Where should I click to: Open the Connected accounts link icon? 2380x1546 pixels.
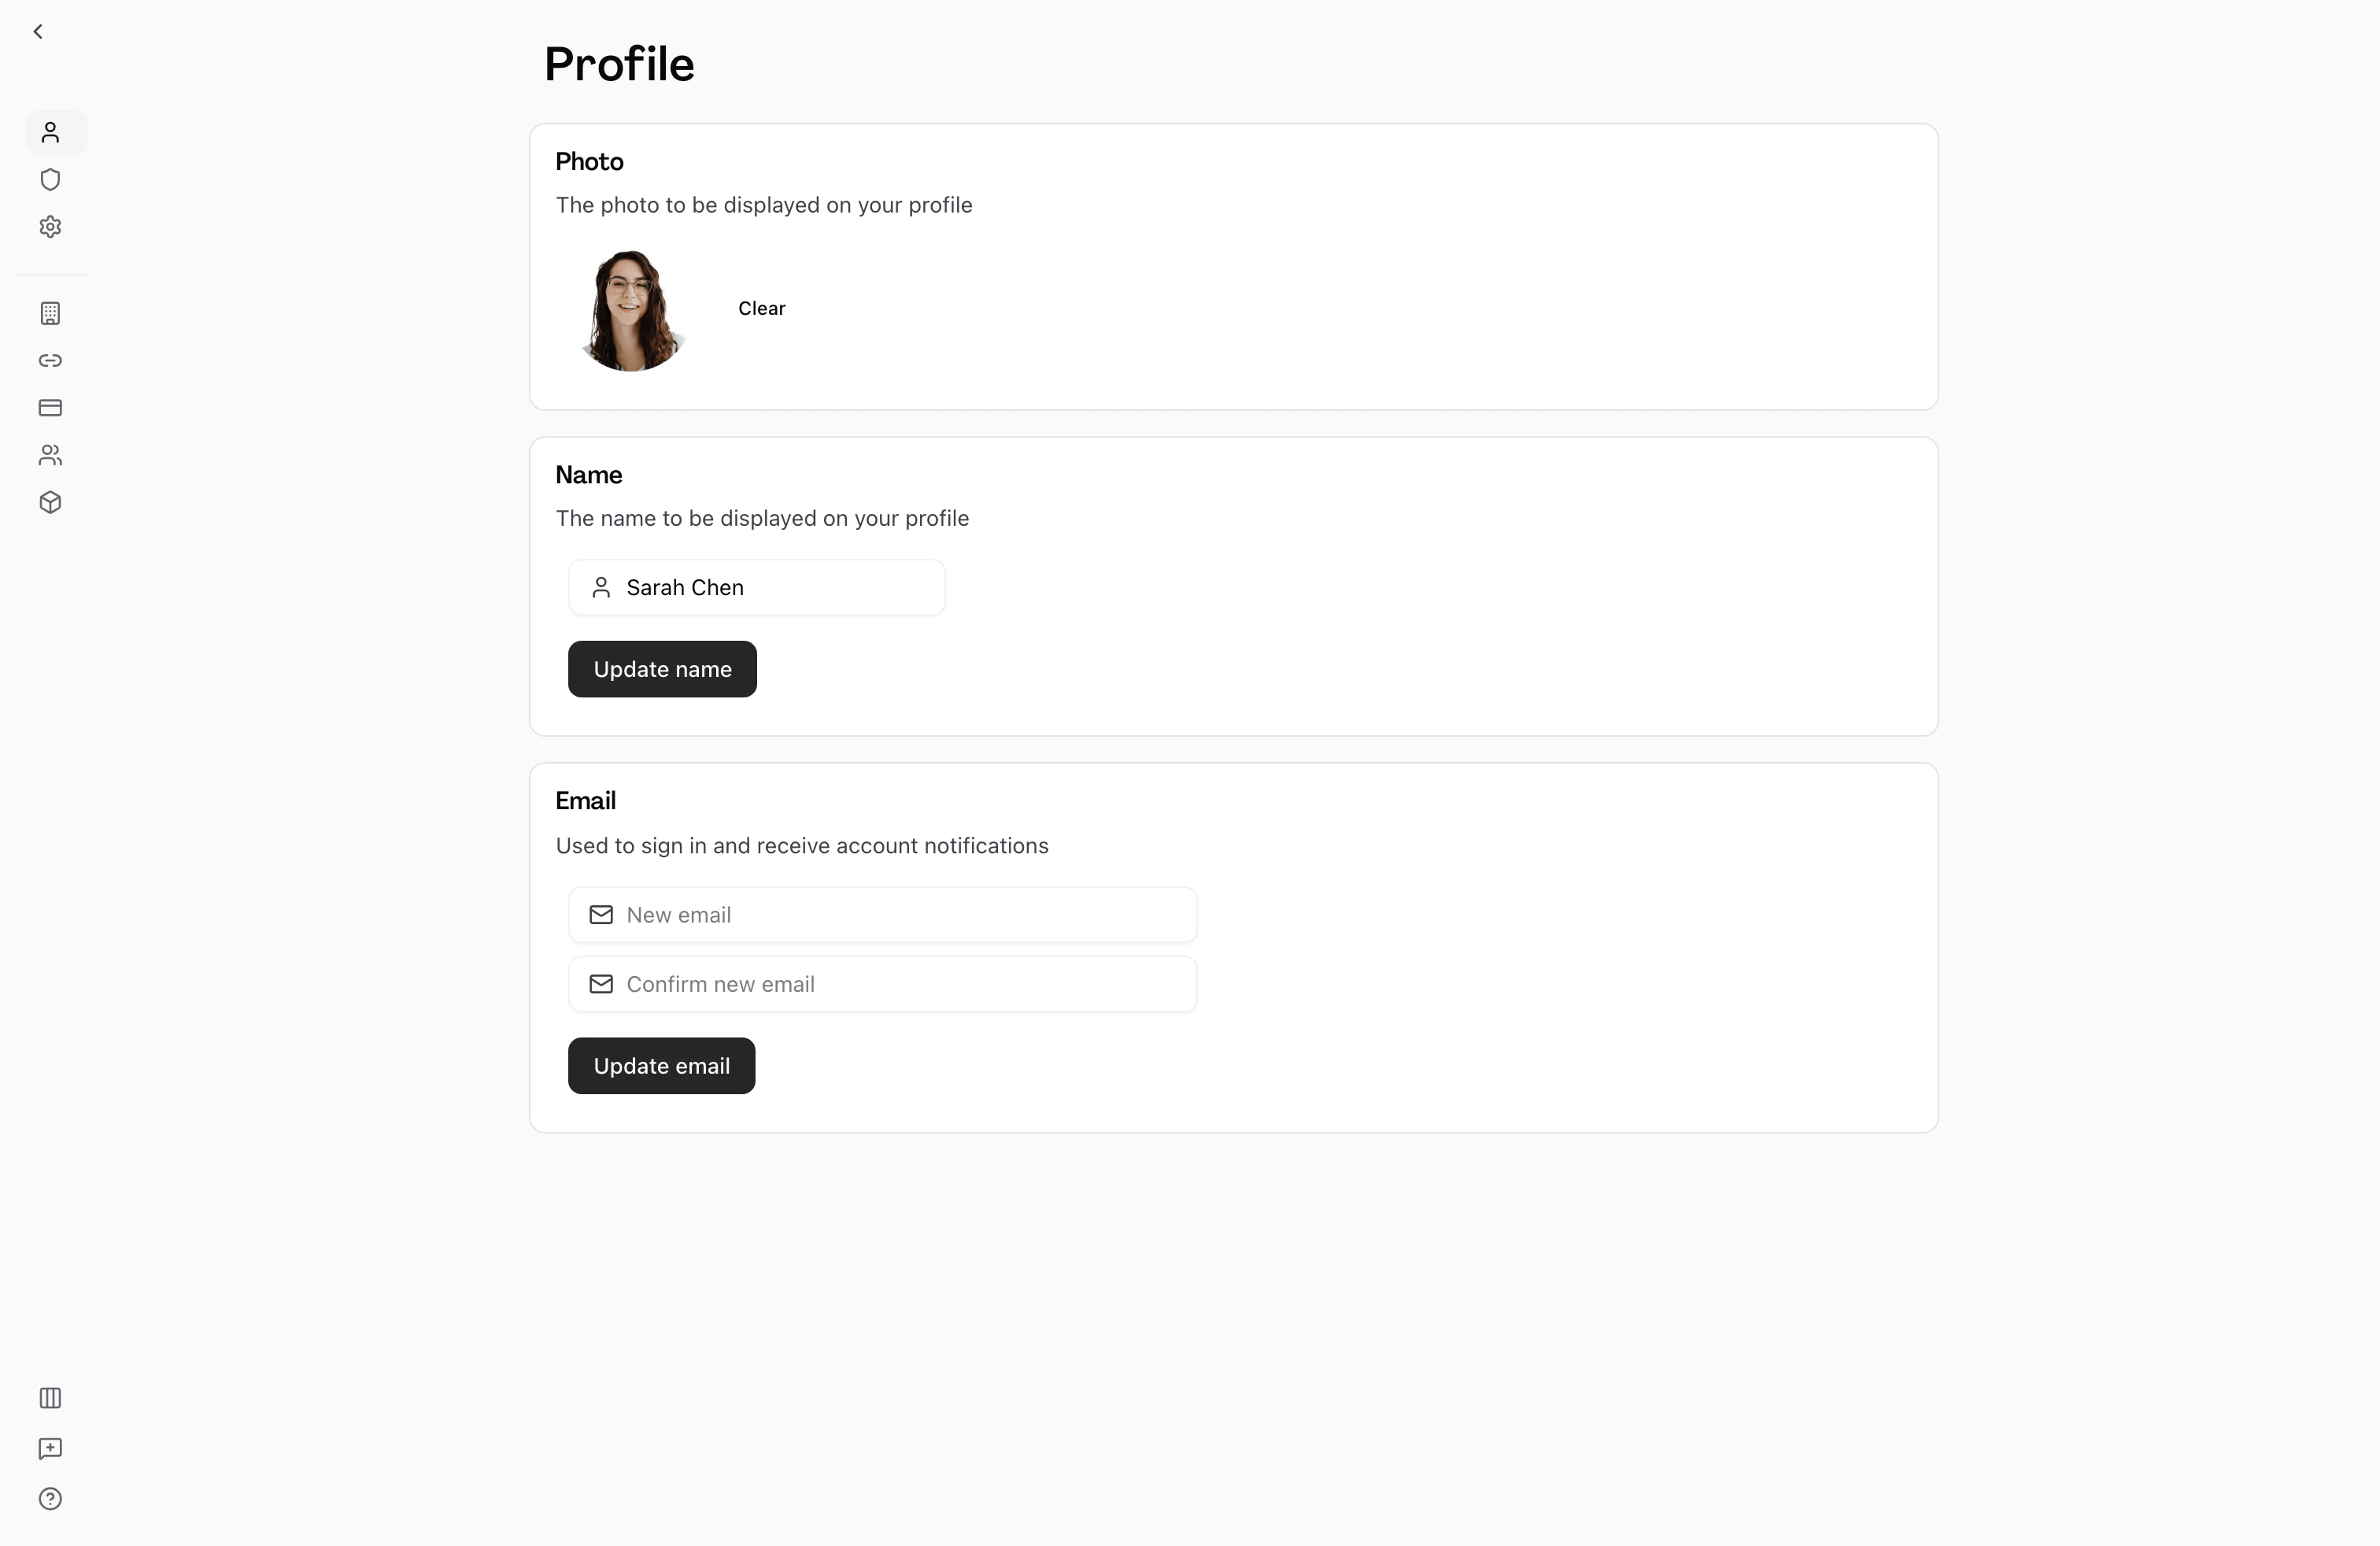tap(50, 360)
